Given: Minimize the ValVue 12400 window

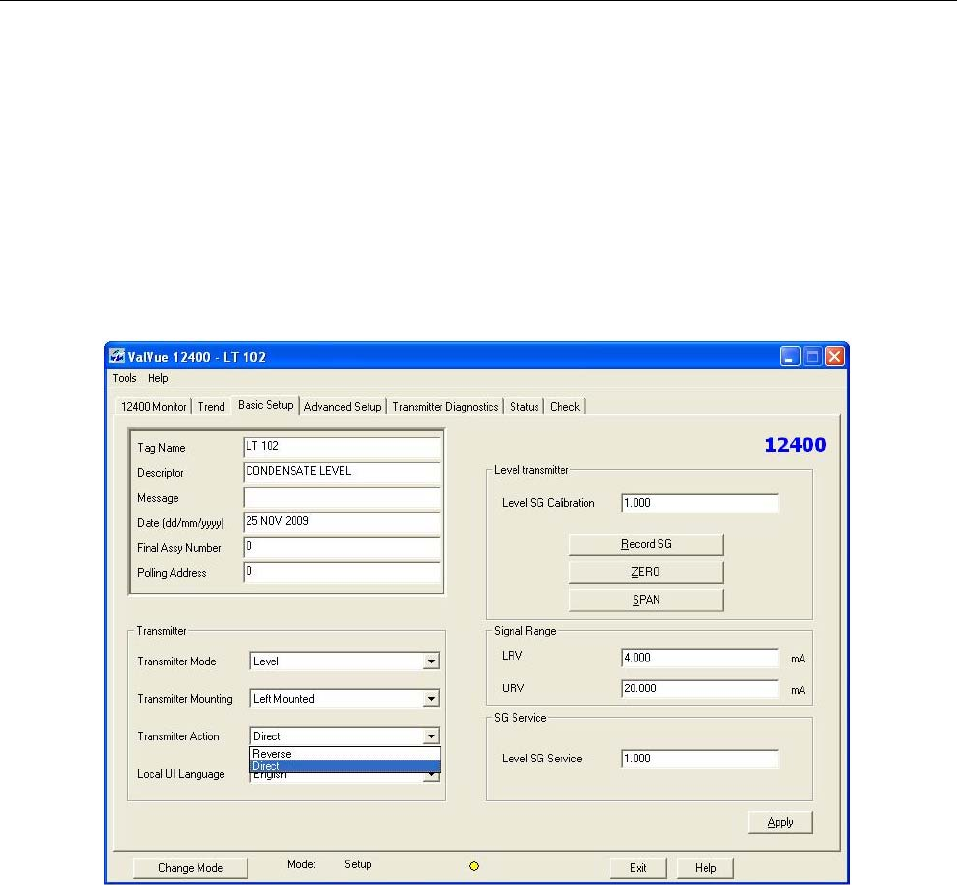Looking at the screenshot, I should click(x=790, y=356).
